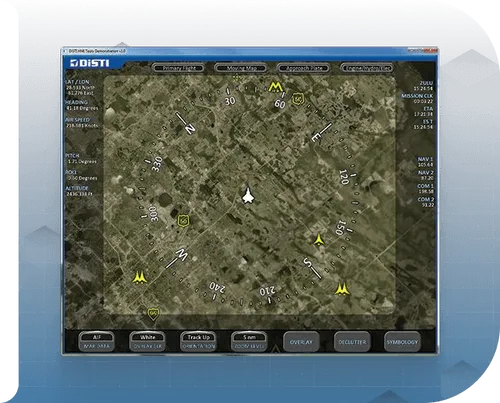Select the single yellow aircraft symbol near the 150 mark
The image size is (500, 403).
pyautogui.click(x=319, y=240)
